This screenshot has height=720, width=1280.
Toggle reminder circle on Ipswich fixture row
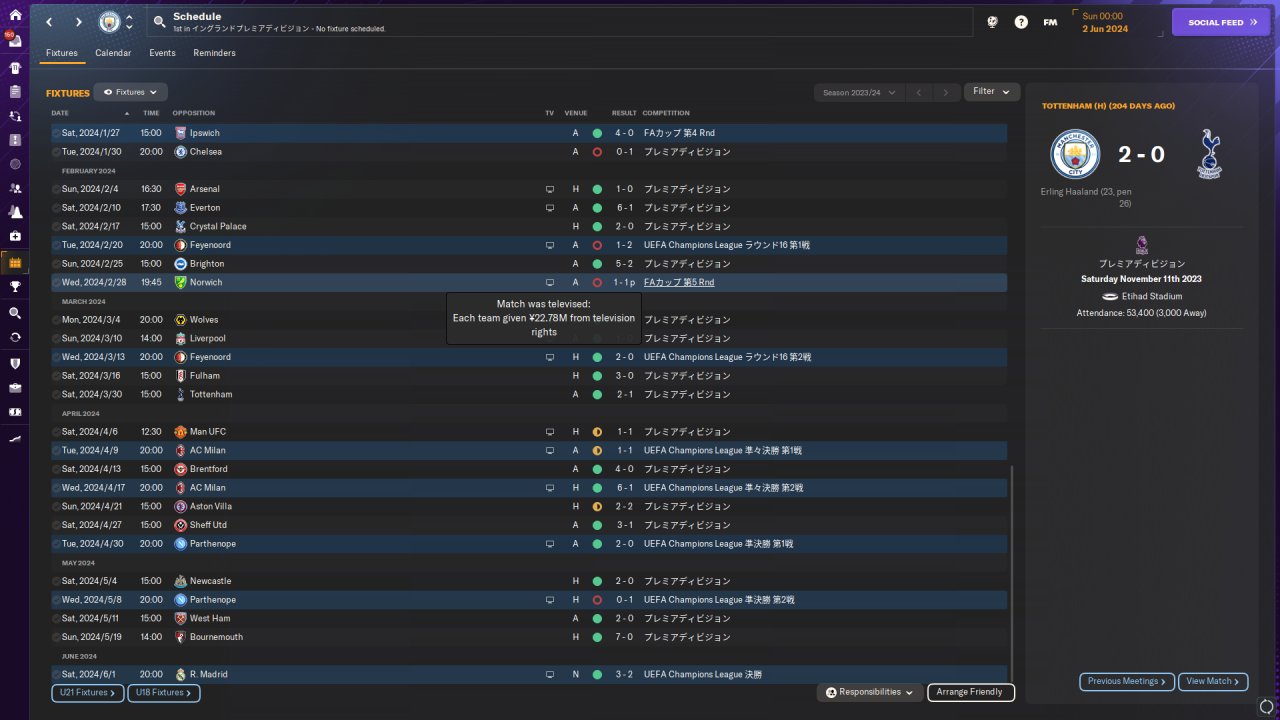point(56,133)
